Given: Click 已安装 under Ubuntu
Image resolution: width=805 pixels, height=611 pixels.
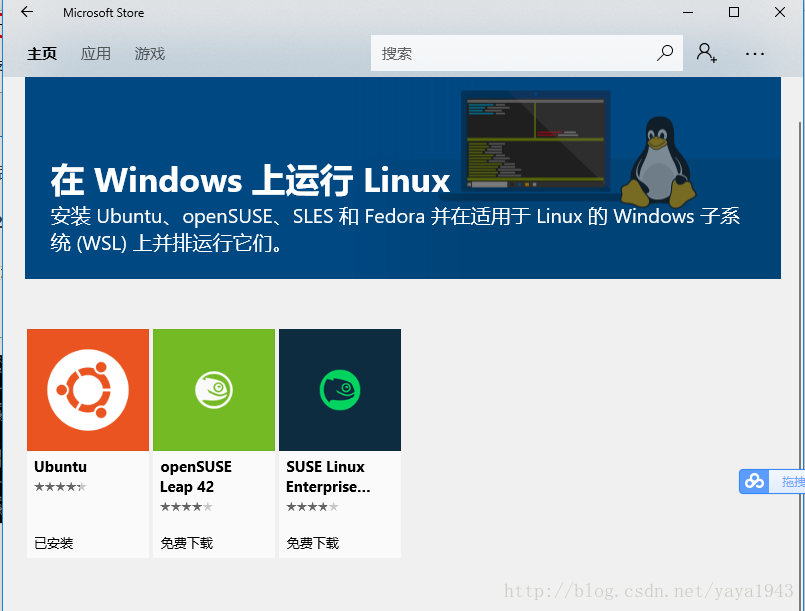Looking at the screenshot, I should pos(53,543).
